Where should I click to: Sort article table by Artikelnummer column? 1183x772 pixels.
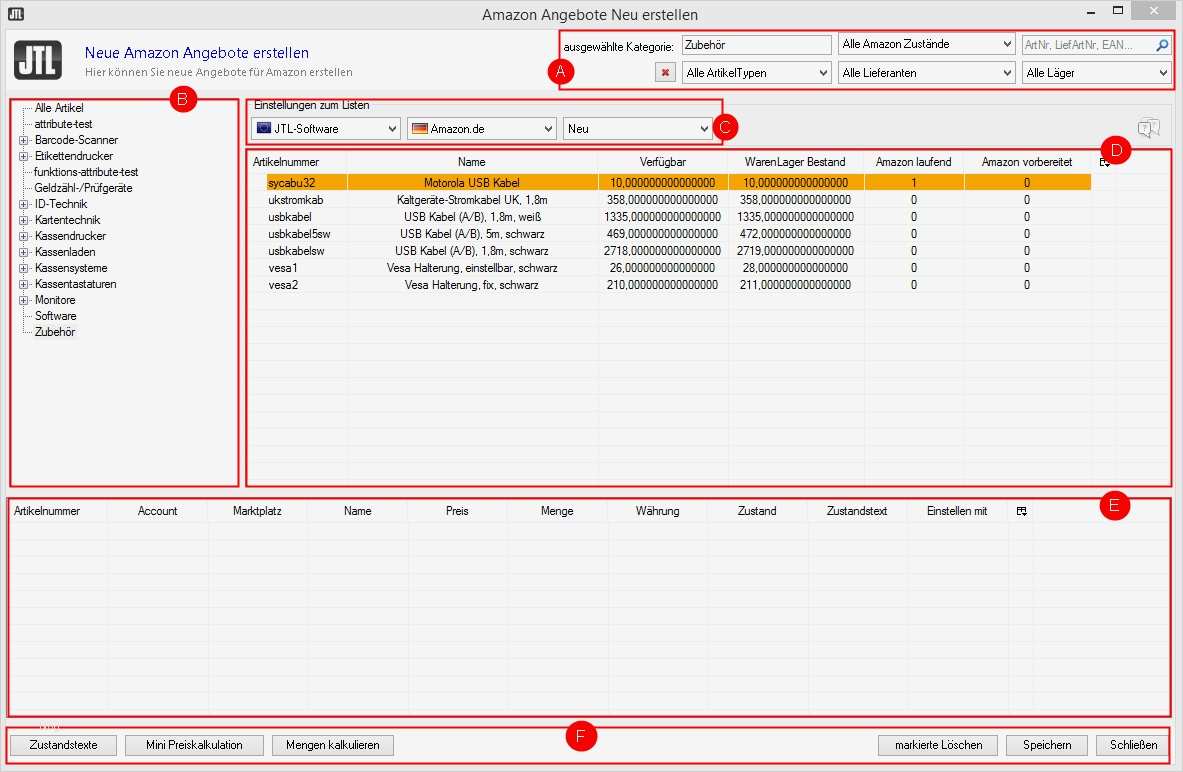[x=286, y=162]
